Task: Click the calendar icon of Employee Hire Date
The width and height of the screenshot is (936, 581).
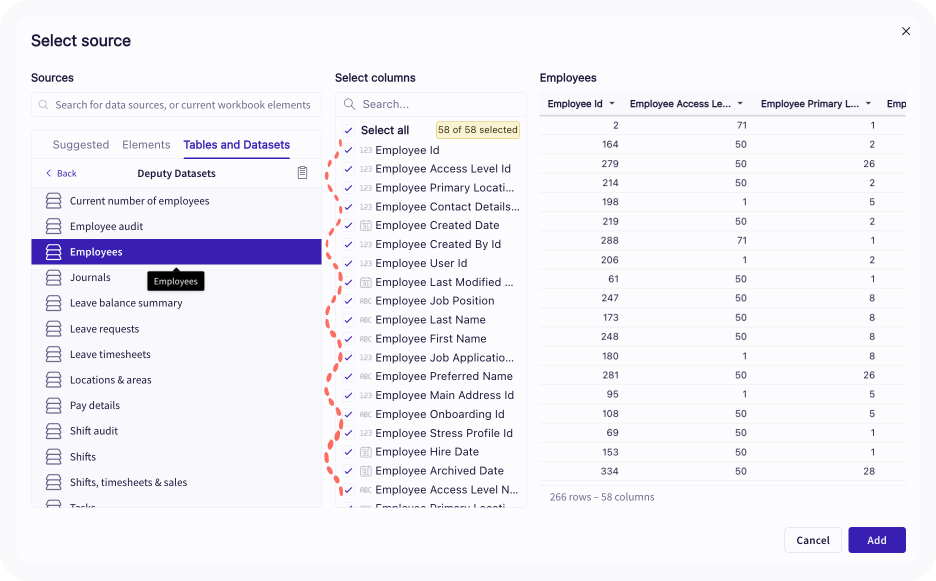Action: coord(365,452)
